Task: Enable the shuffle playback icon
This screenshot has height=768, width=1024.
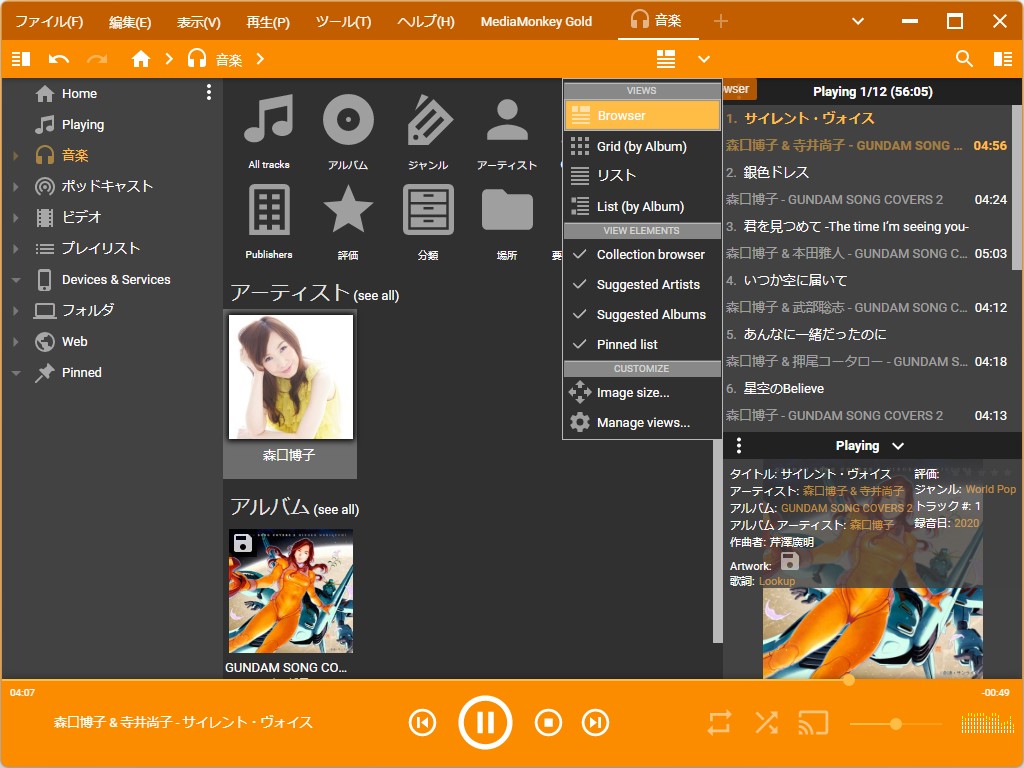Action: point(766,722)
